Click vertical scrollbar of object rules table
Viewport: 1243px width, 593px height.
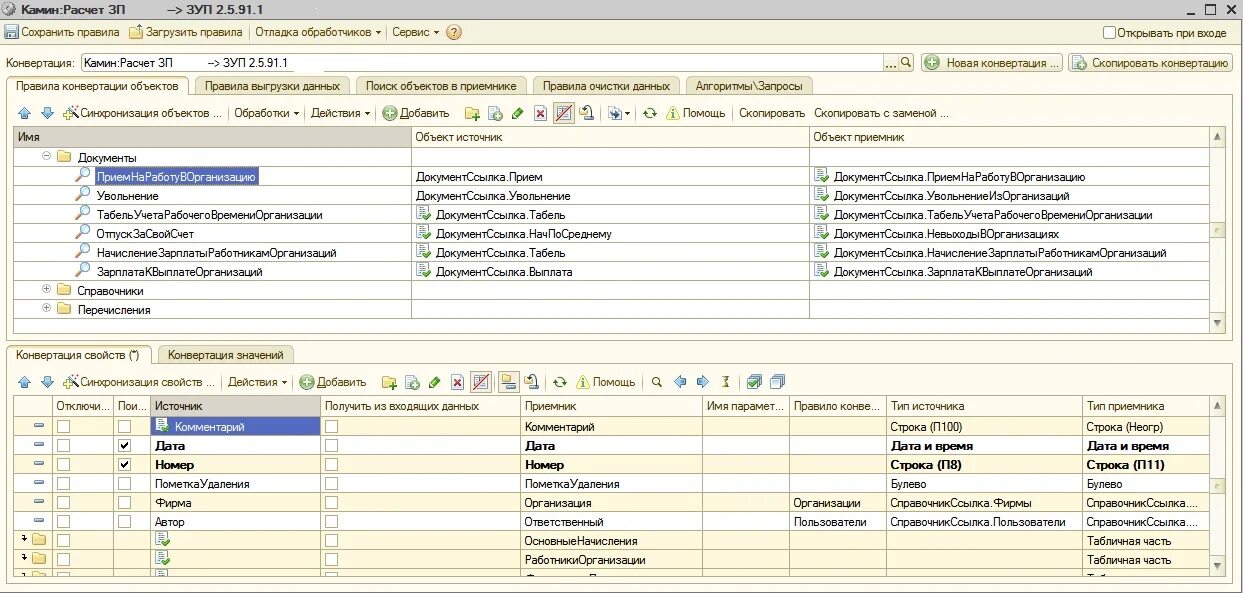[x=1217, y=229]
